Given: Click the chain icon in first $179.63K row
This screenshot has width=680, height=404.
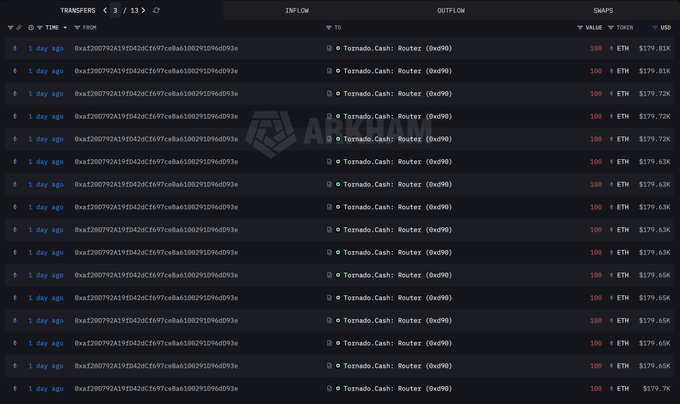Looking at the screenshot, I should click(15, 162).
